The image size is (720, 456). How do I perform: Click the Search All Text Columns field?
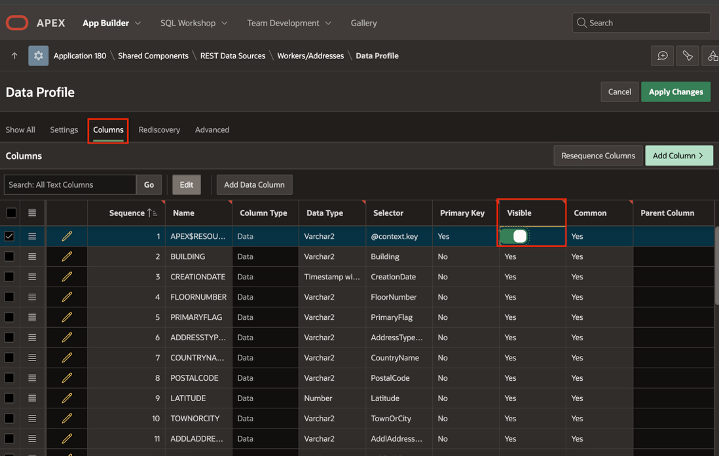click(x=68, y=184)
